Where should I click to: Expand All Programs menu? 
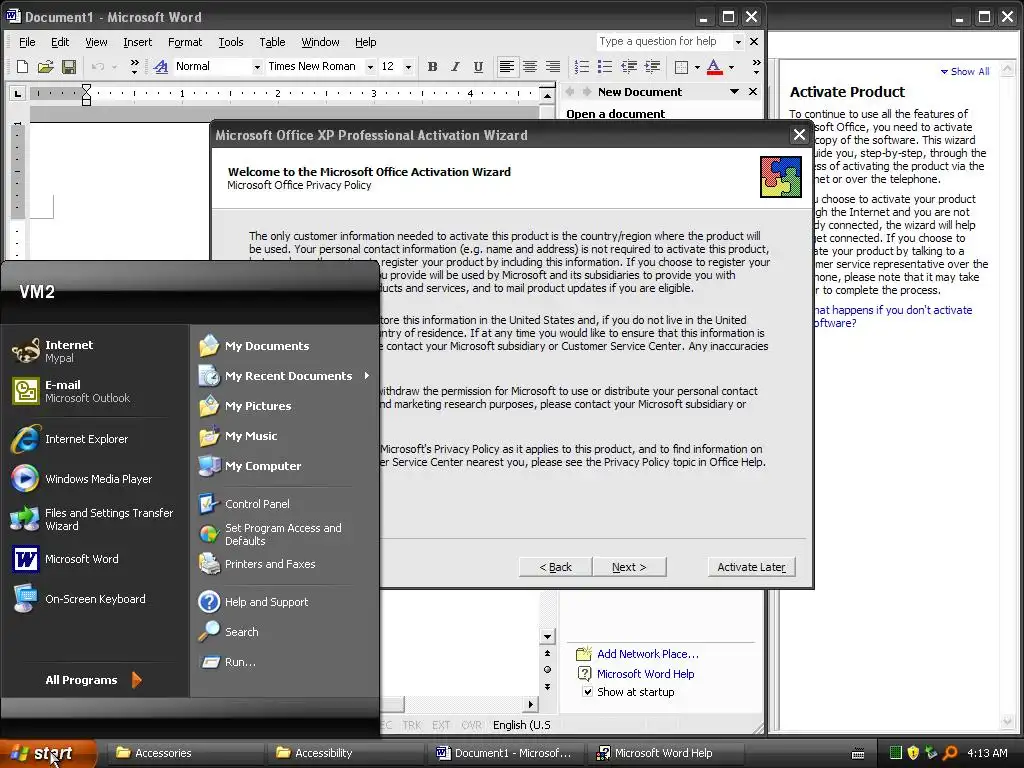[x=92, y=680]
